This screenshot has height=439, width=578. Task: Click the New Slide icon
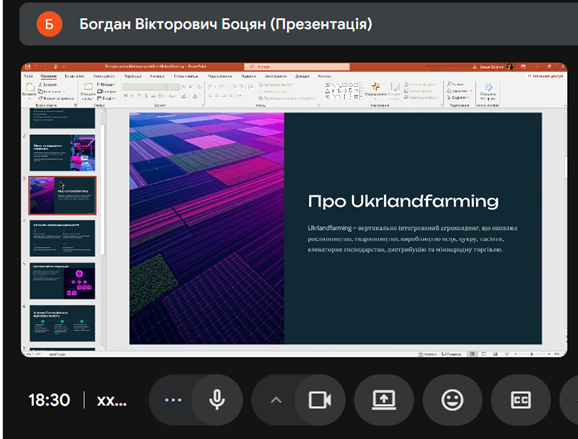pyautogui.click(x=88, y=87)
